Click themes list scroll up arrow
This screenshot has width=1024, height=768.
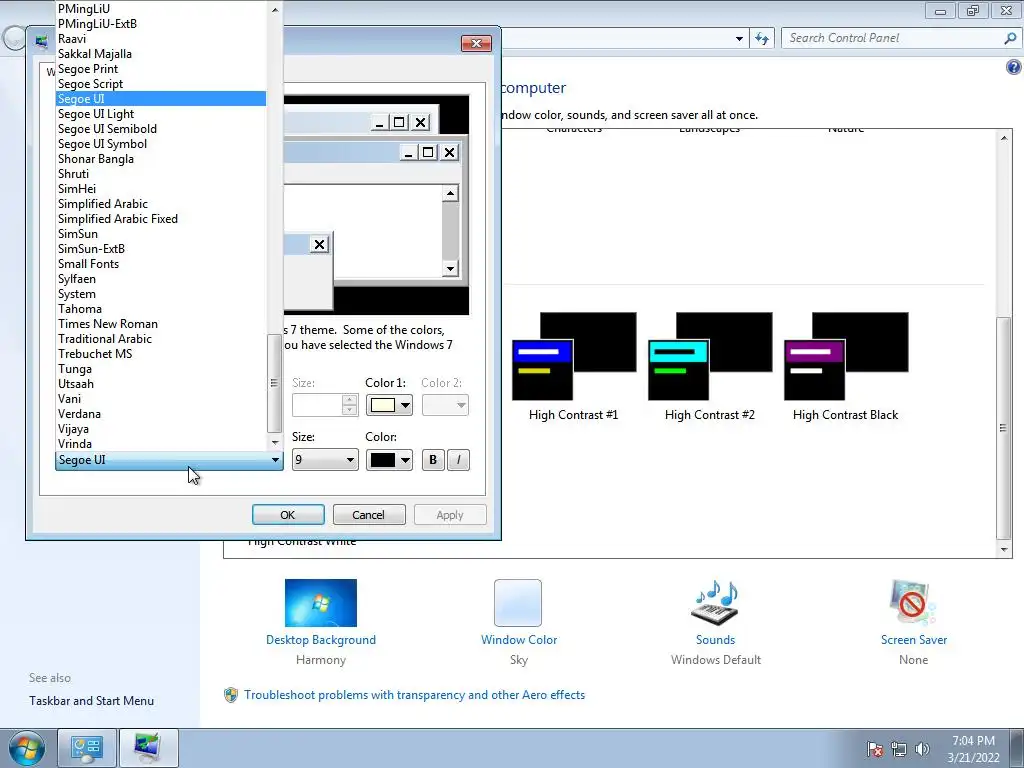click(x=1004, y=138)
